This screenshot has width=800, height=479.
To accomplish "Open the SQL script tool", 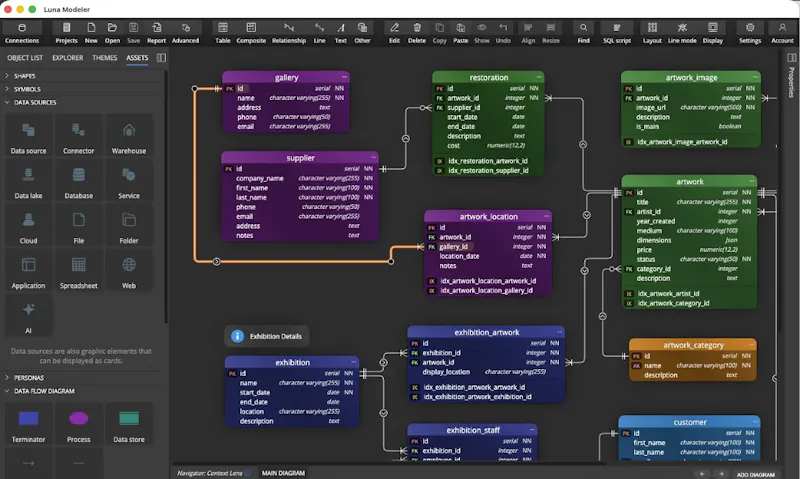I will [617, 33].
